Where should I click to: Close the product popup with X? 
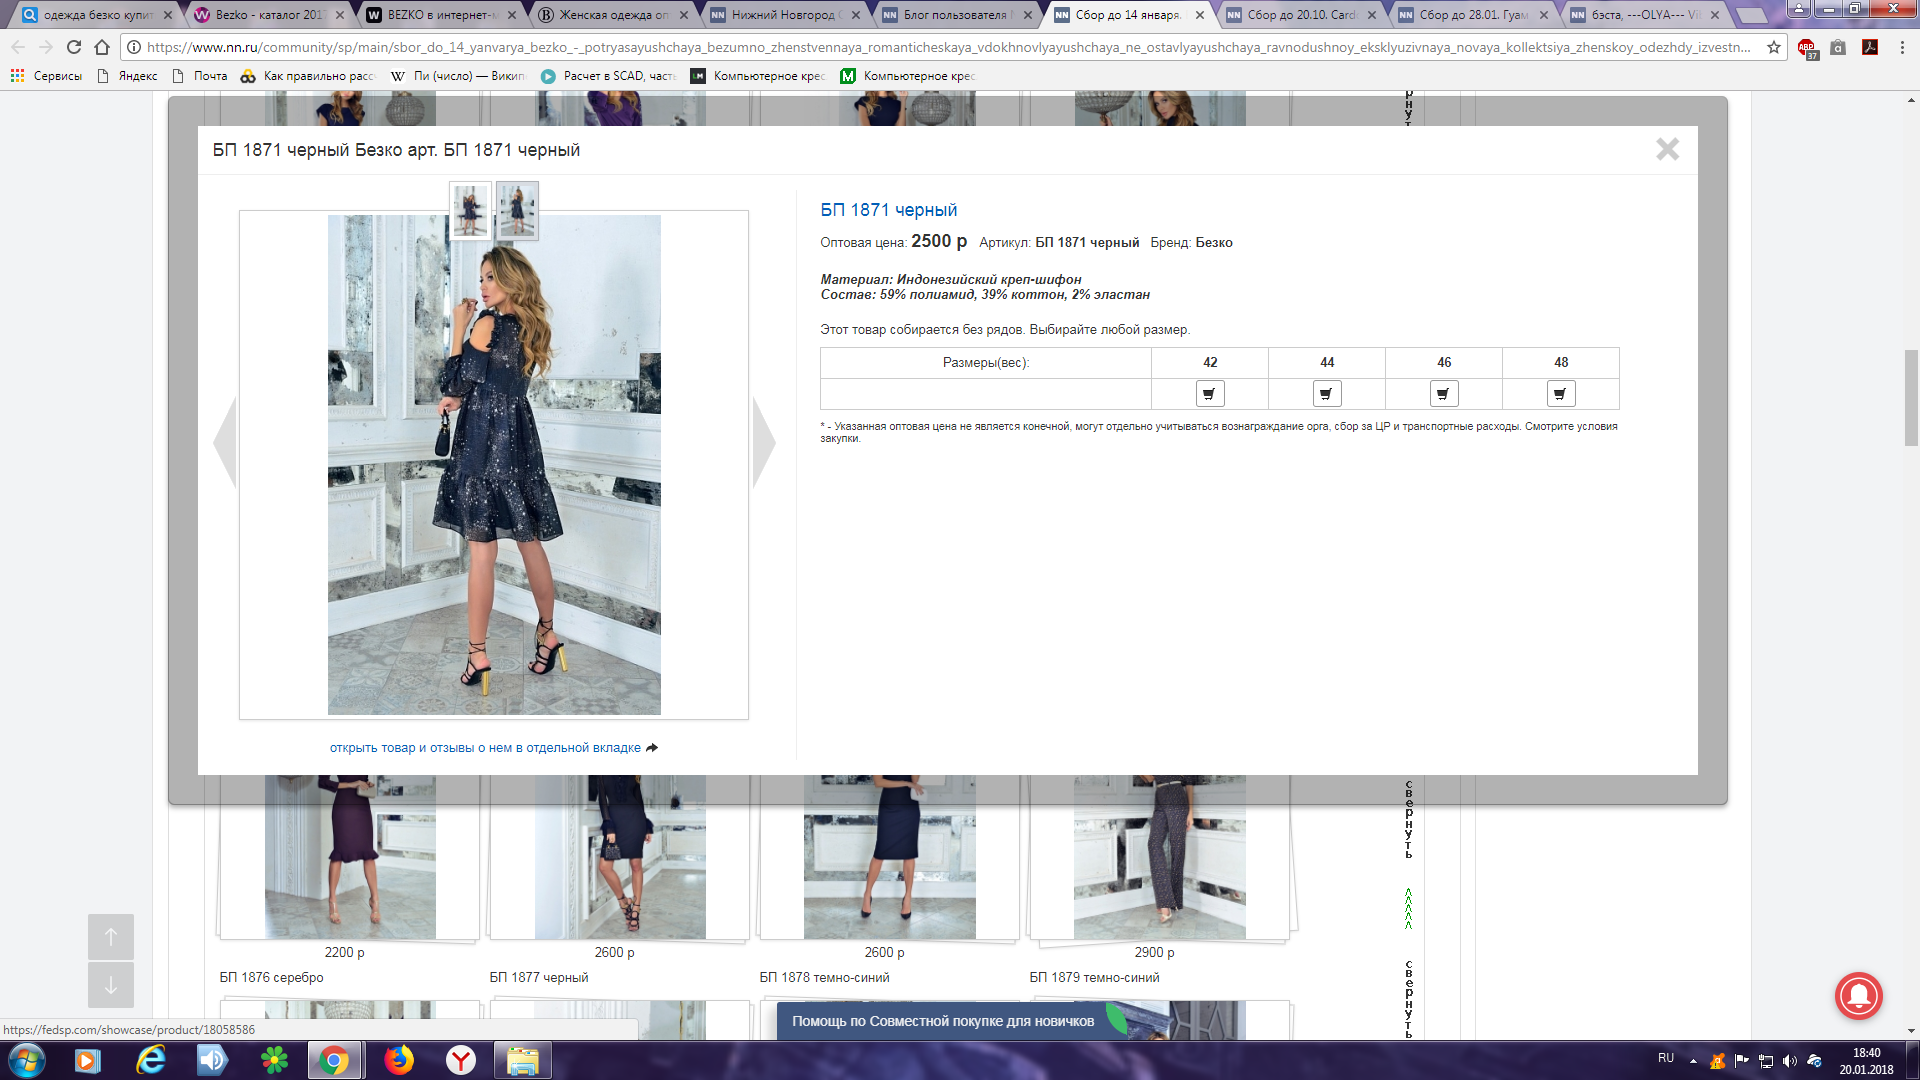(x=1667, y=150)
